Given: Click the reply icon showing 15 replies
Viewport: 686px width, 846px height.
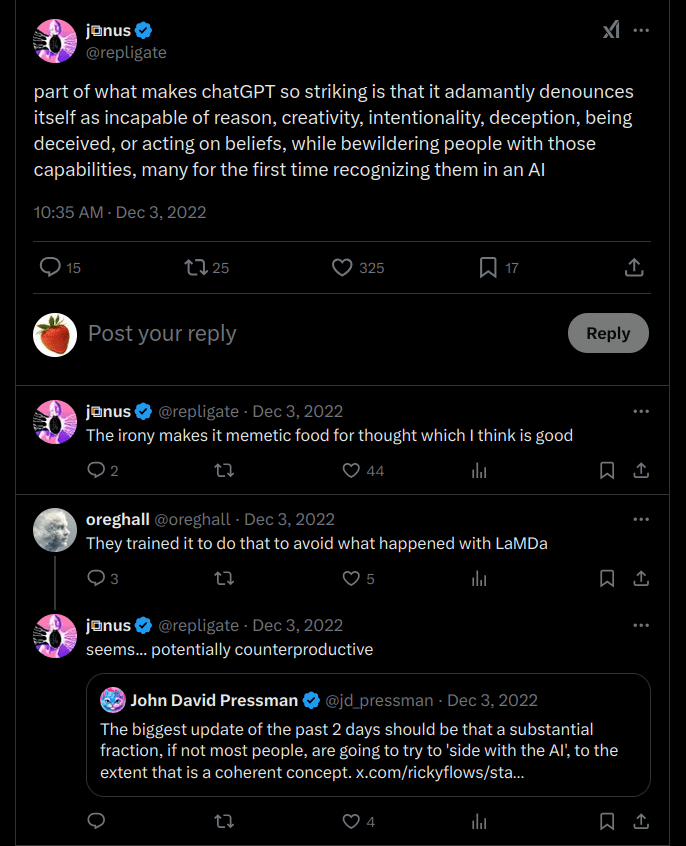Looking at the screenshot, I should (51, 267).
